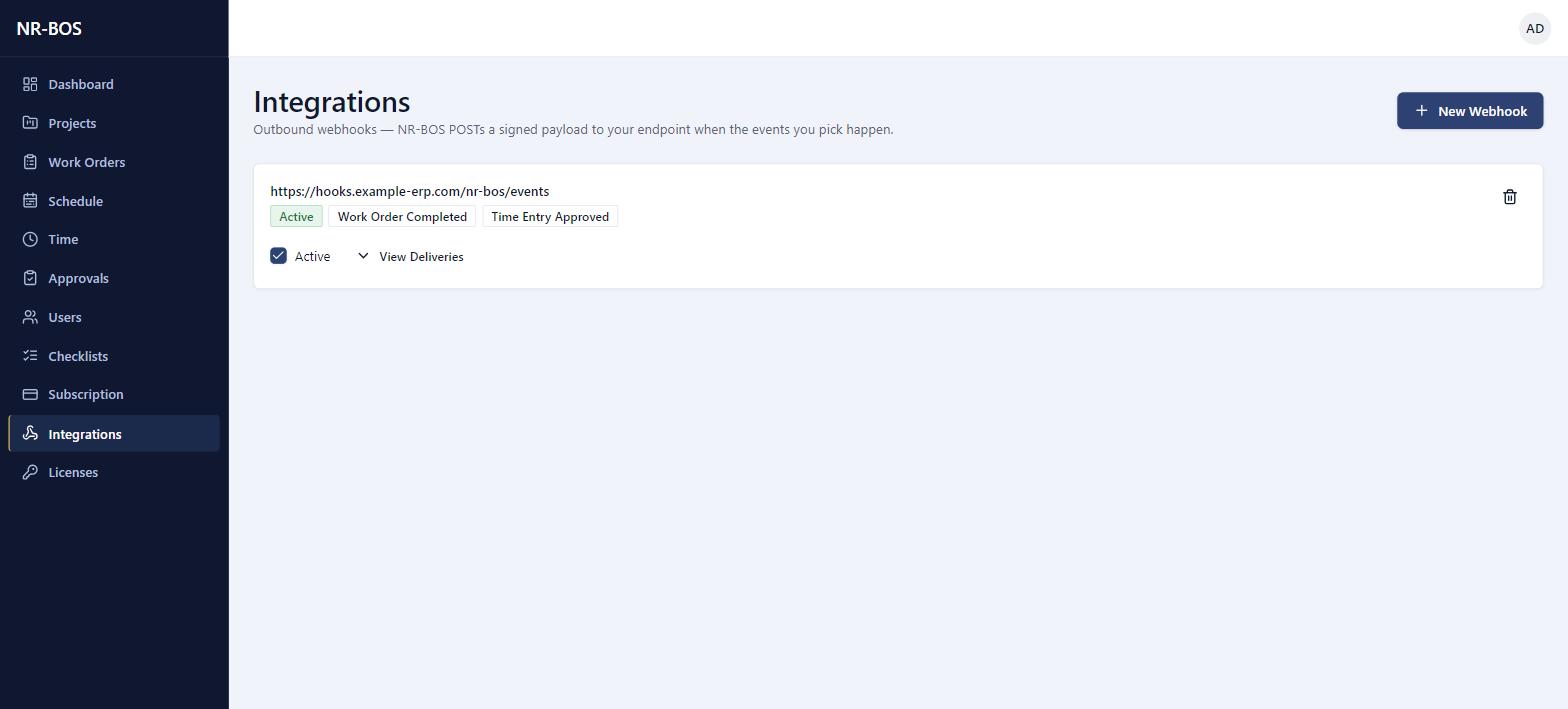This screenshot has height=709, width=1568.
Task: Click the Work Orders clipboard icon
Action: pyautogui.click(x=30, y=162)
